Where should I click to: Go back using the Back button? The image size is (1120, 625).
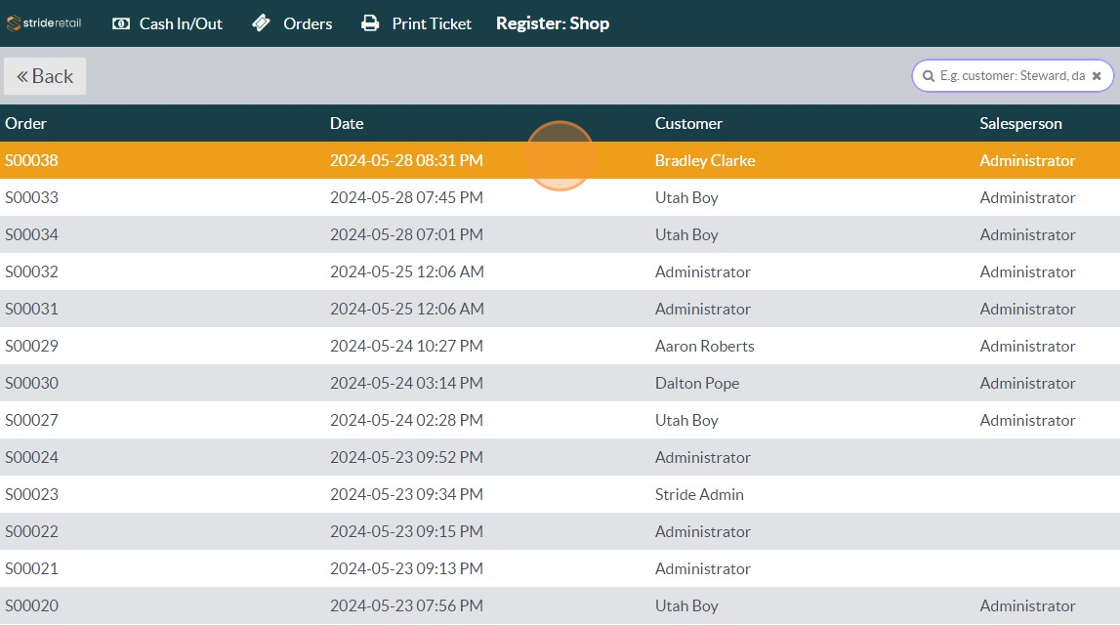pos(45,76)
